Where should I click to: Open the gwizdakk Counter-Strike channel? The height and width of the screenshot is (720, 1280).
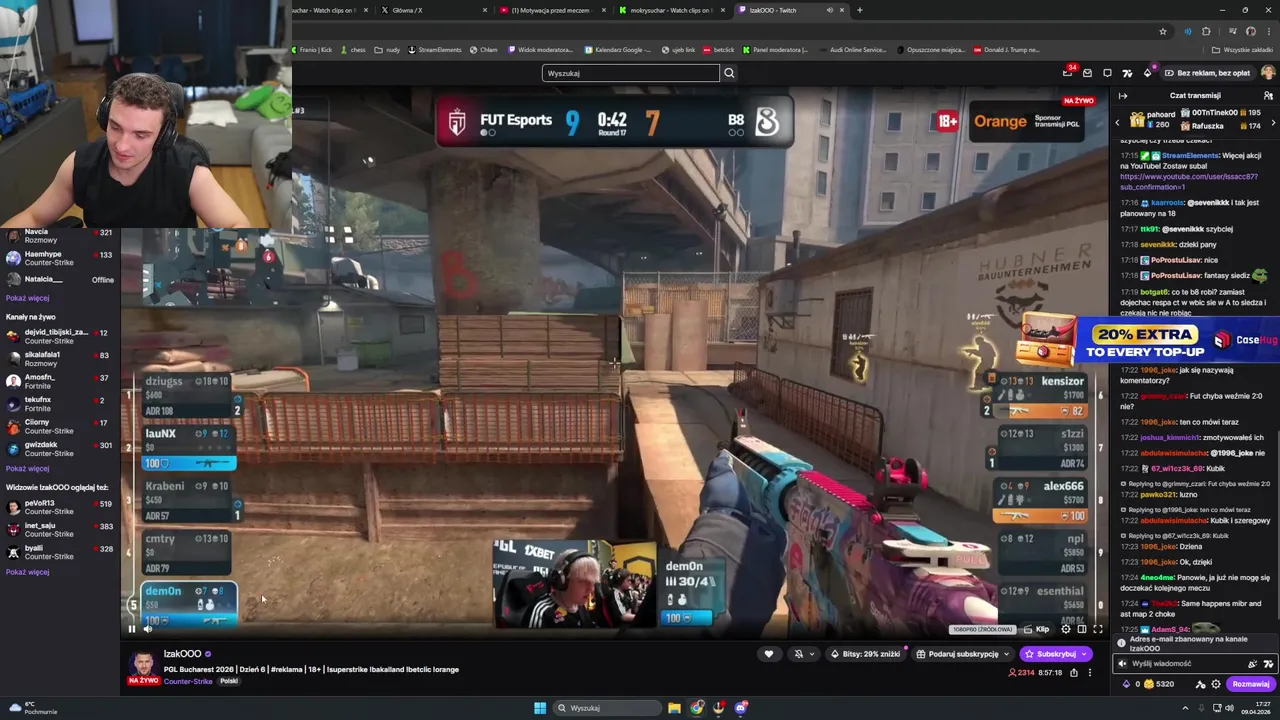coord(60,449)
